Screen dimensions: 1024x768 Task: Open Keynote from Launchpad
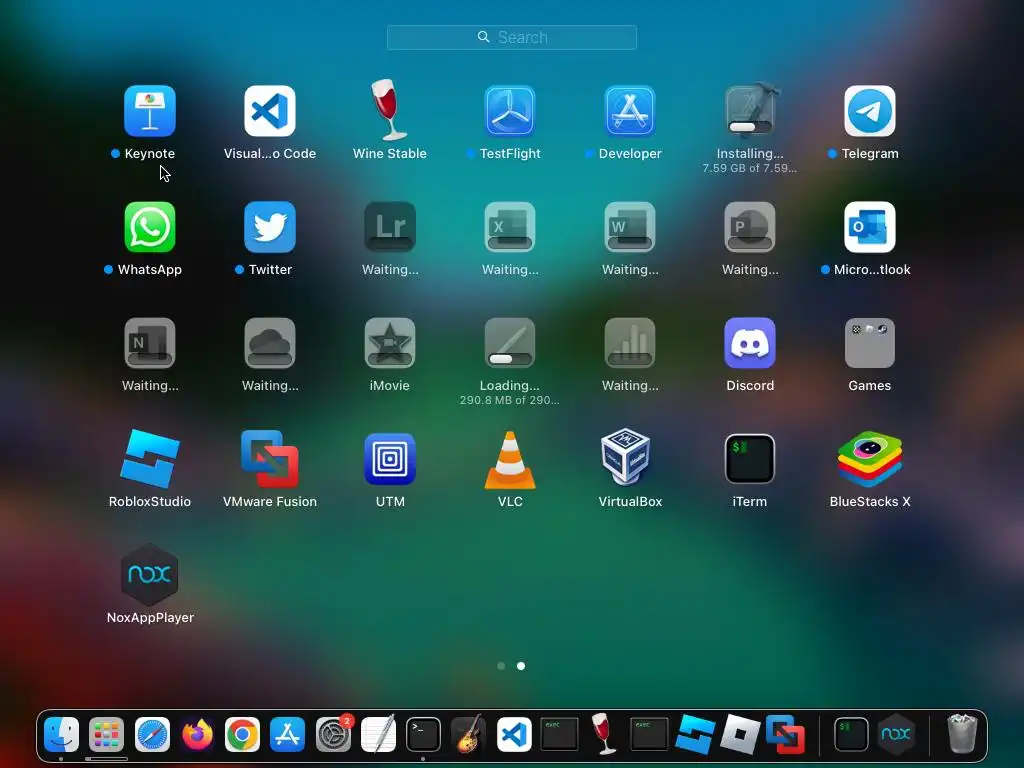point(150,111)
